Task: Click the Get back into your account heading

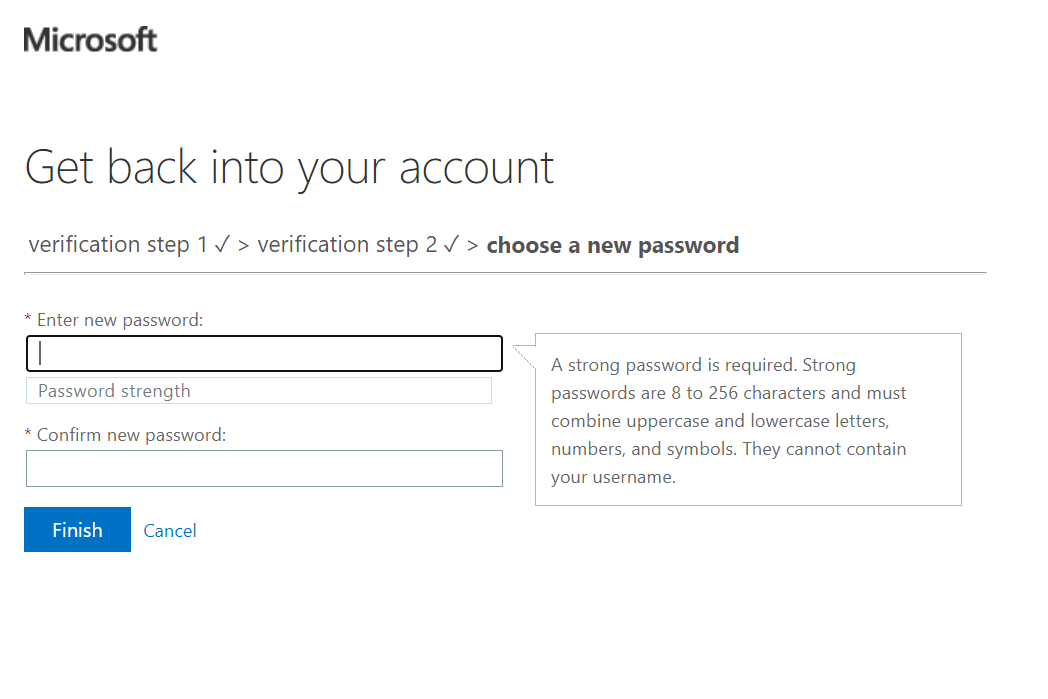Action: pos(289,166)
